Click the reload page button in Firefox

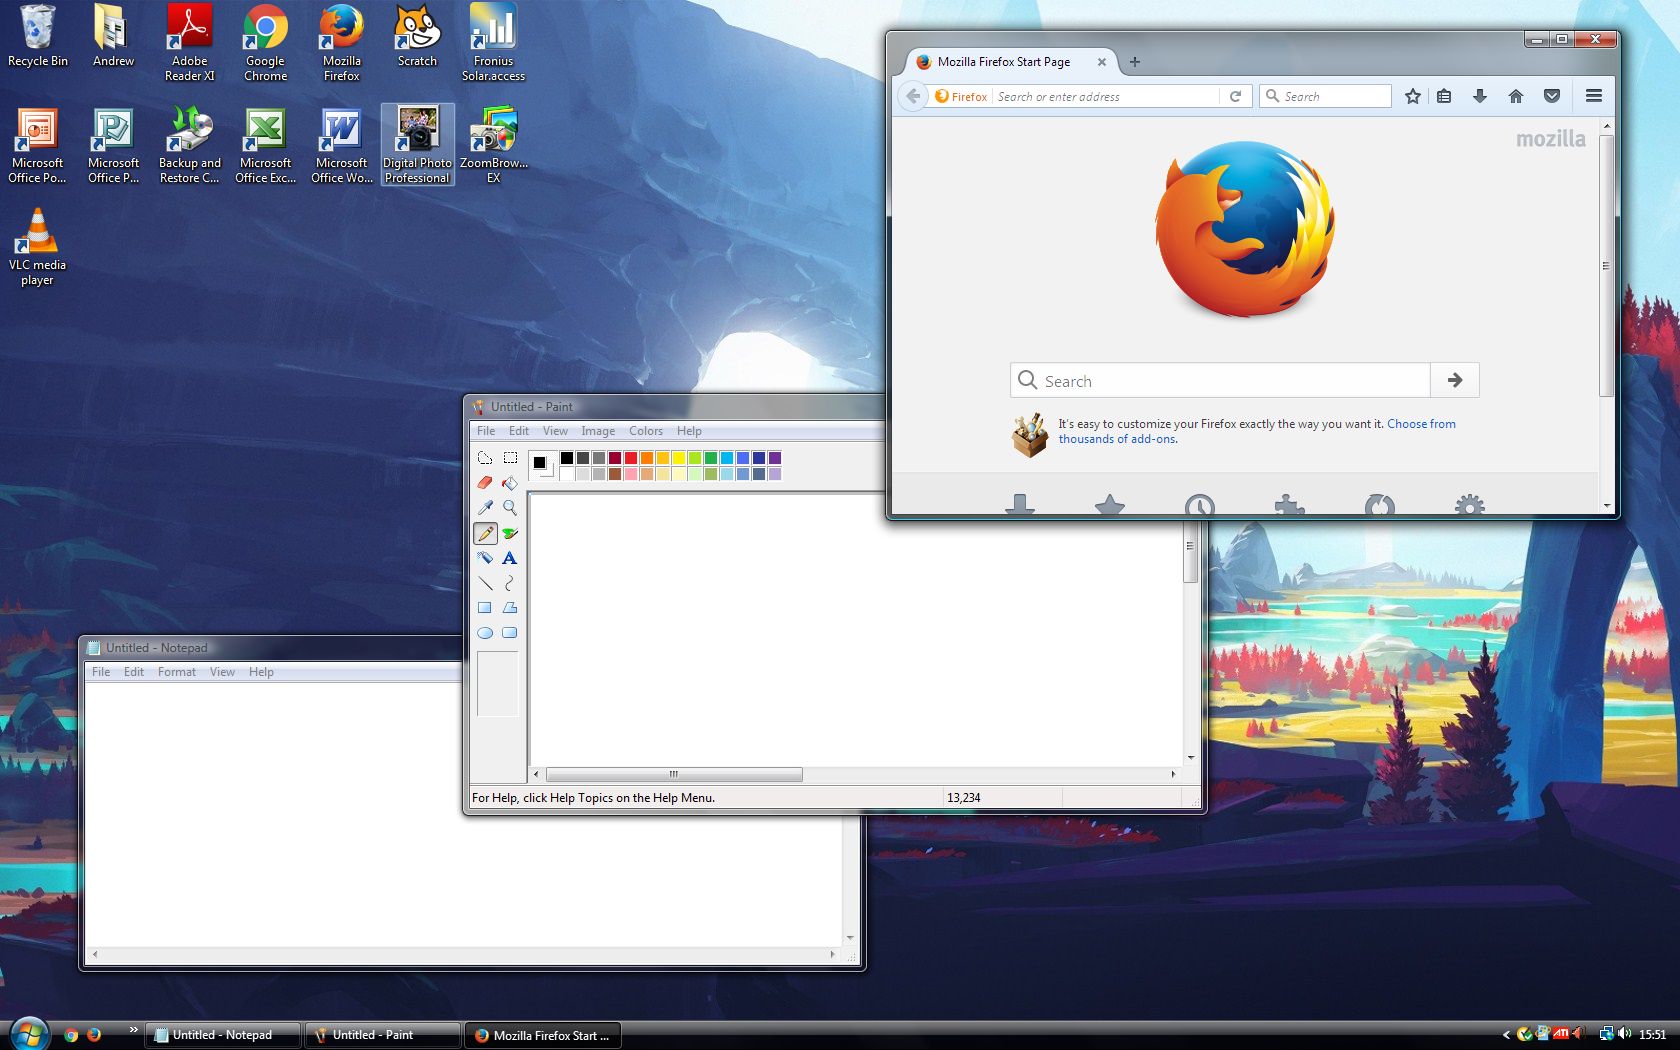coord(1237,96)
